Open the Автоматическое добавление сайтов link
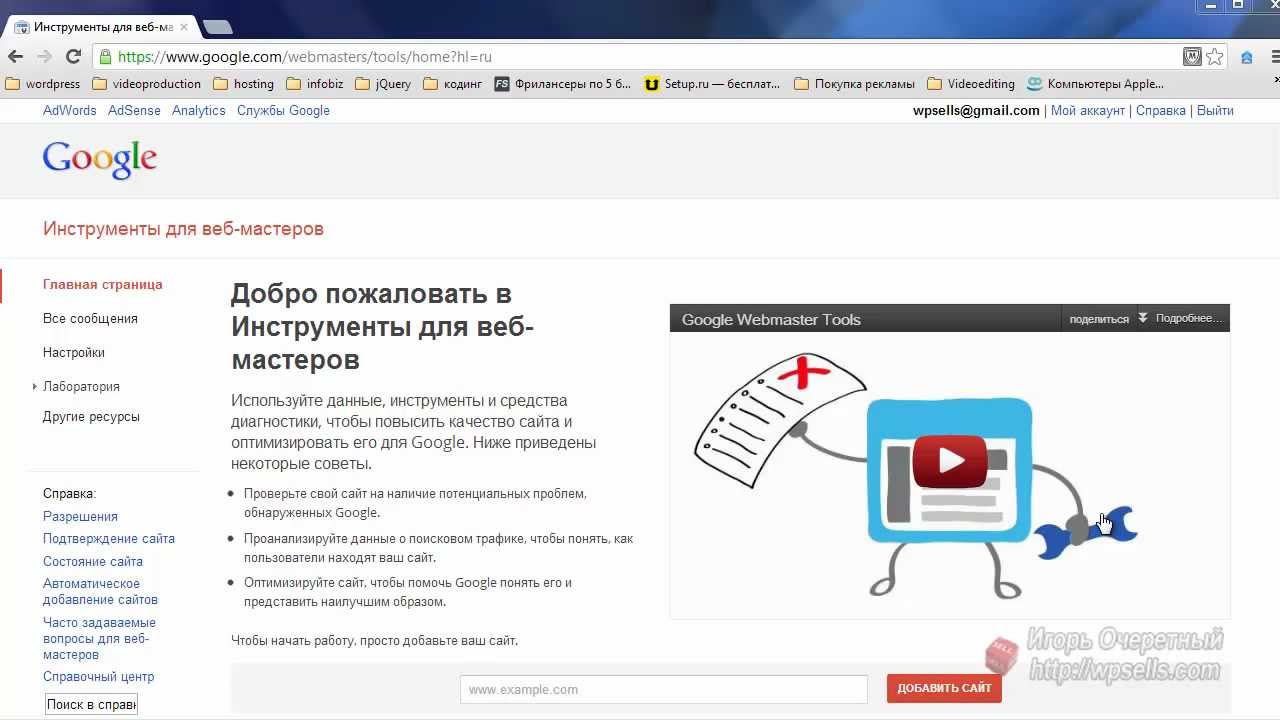 coord(100,591)
